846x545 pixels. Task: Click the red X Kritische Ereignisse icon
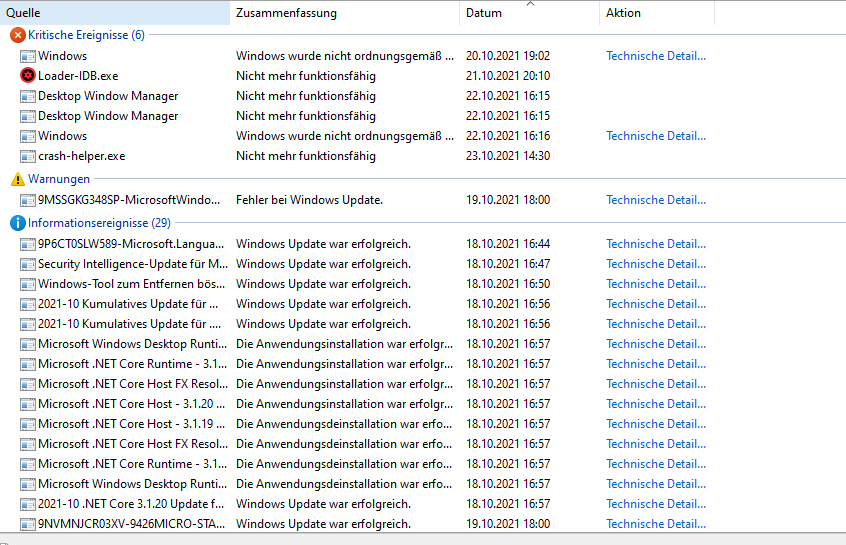pos(18,35)
